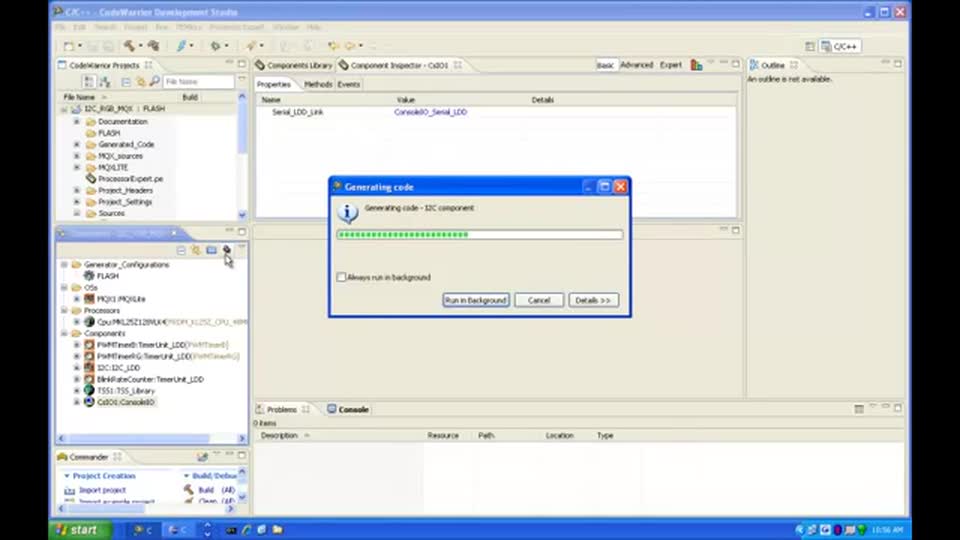Click the Windows start button
Screen dimensions: 960x540
(80, 530)
